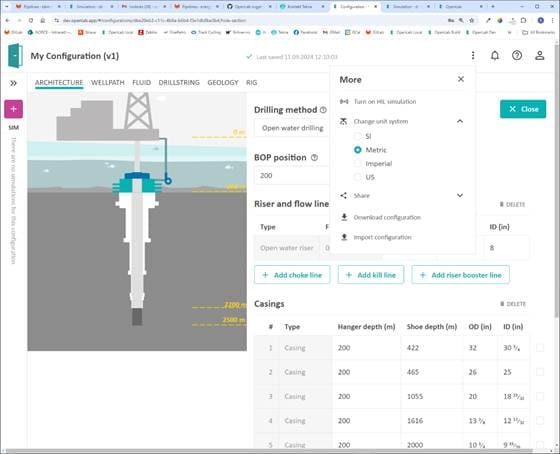Click Add kill line button
The image size is (560, 454).
click(x=371, y=275)
